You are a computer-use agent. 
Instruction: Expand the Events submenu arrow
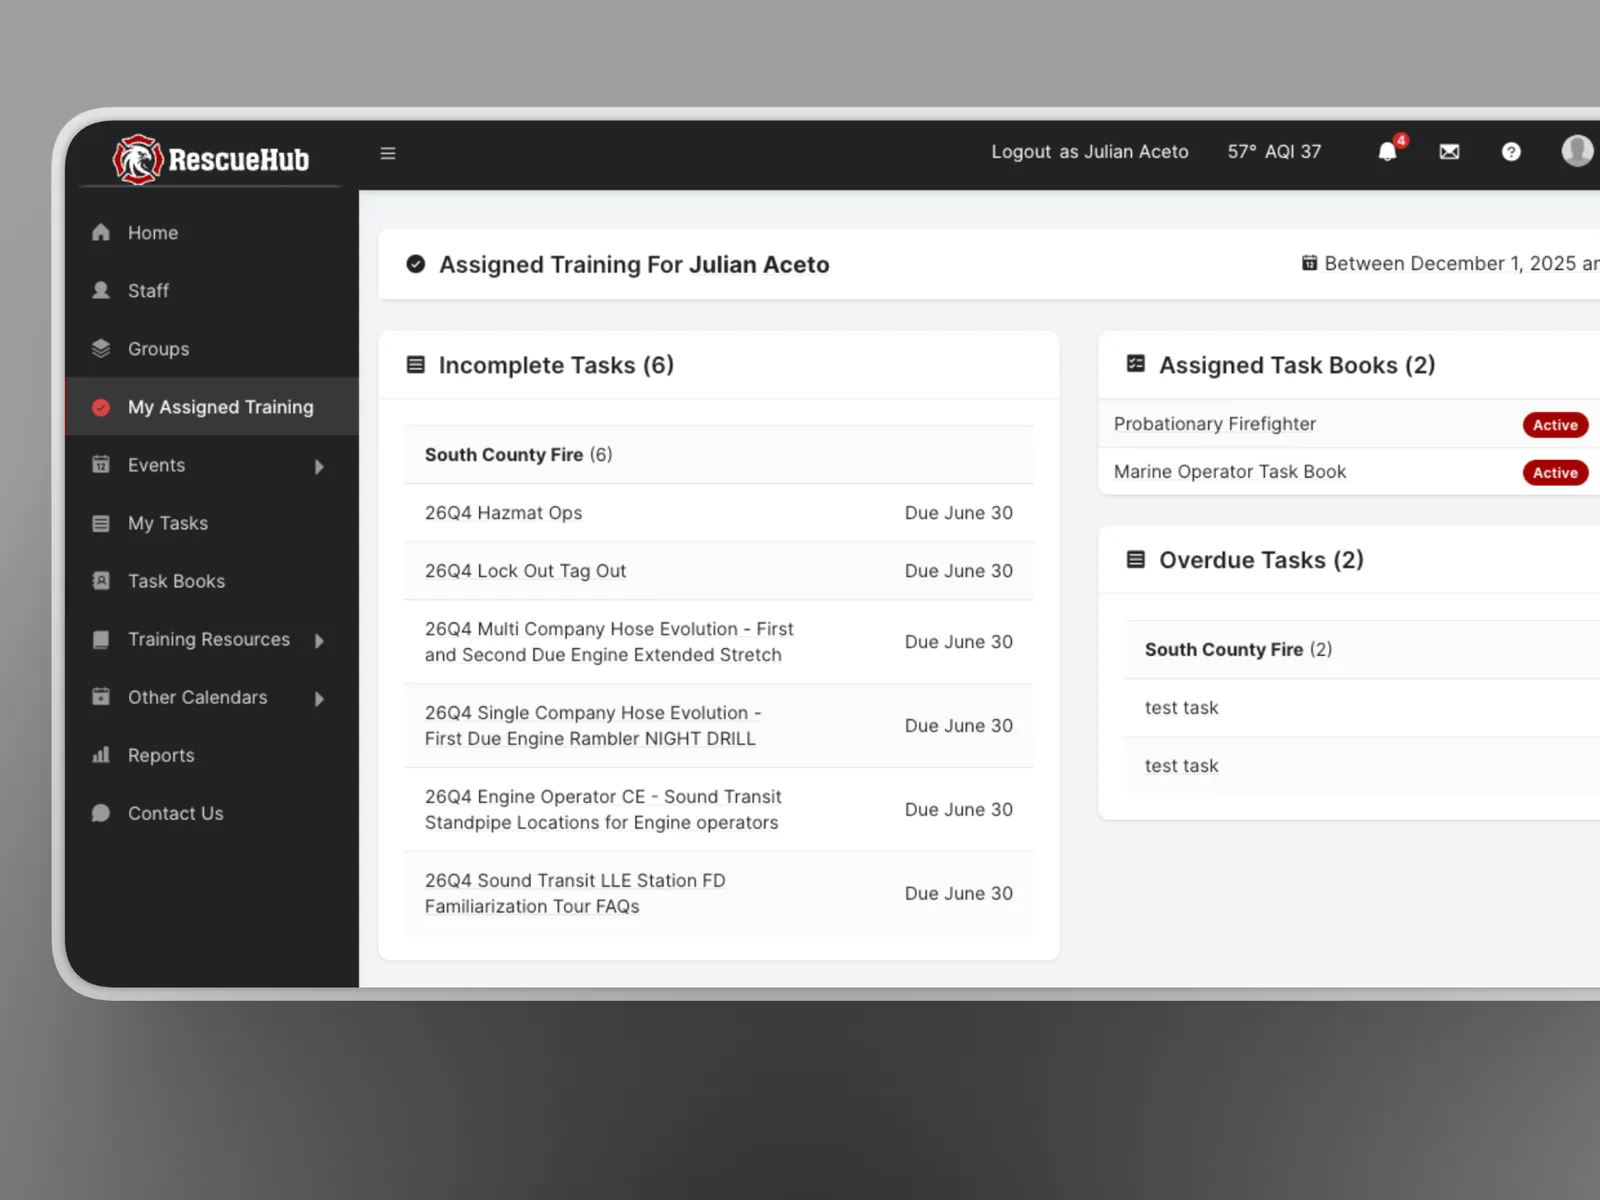click(319, 466)
